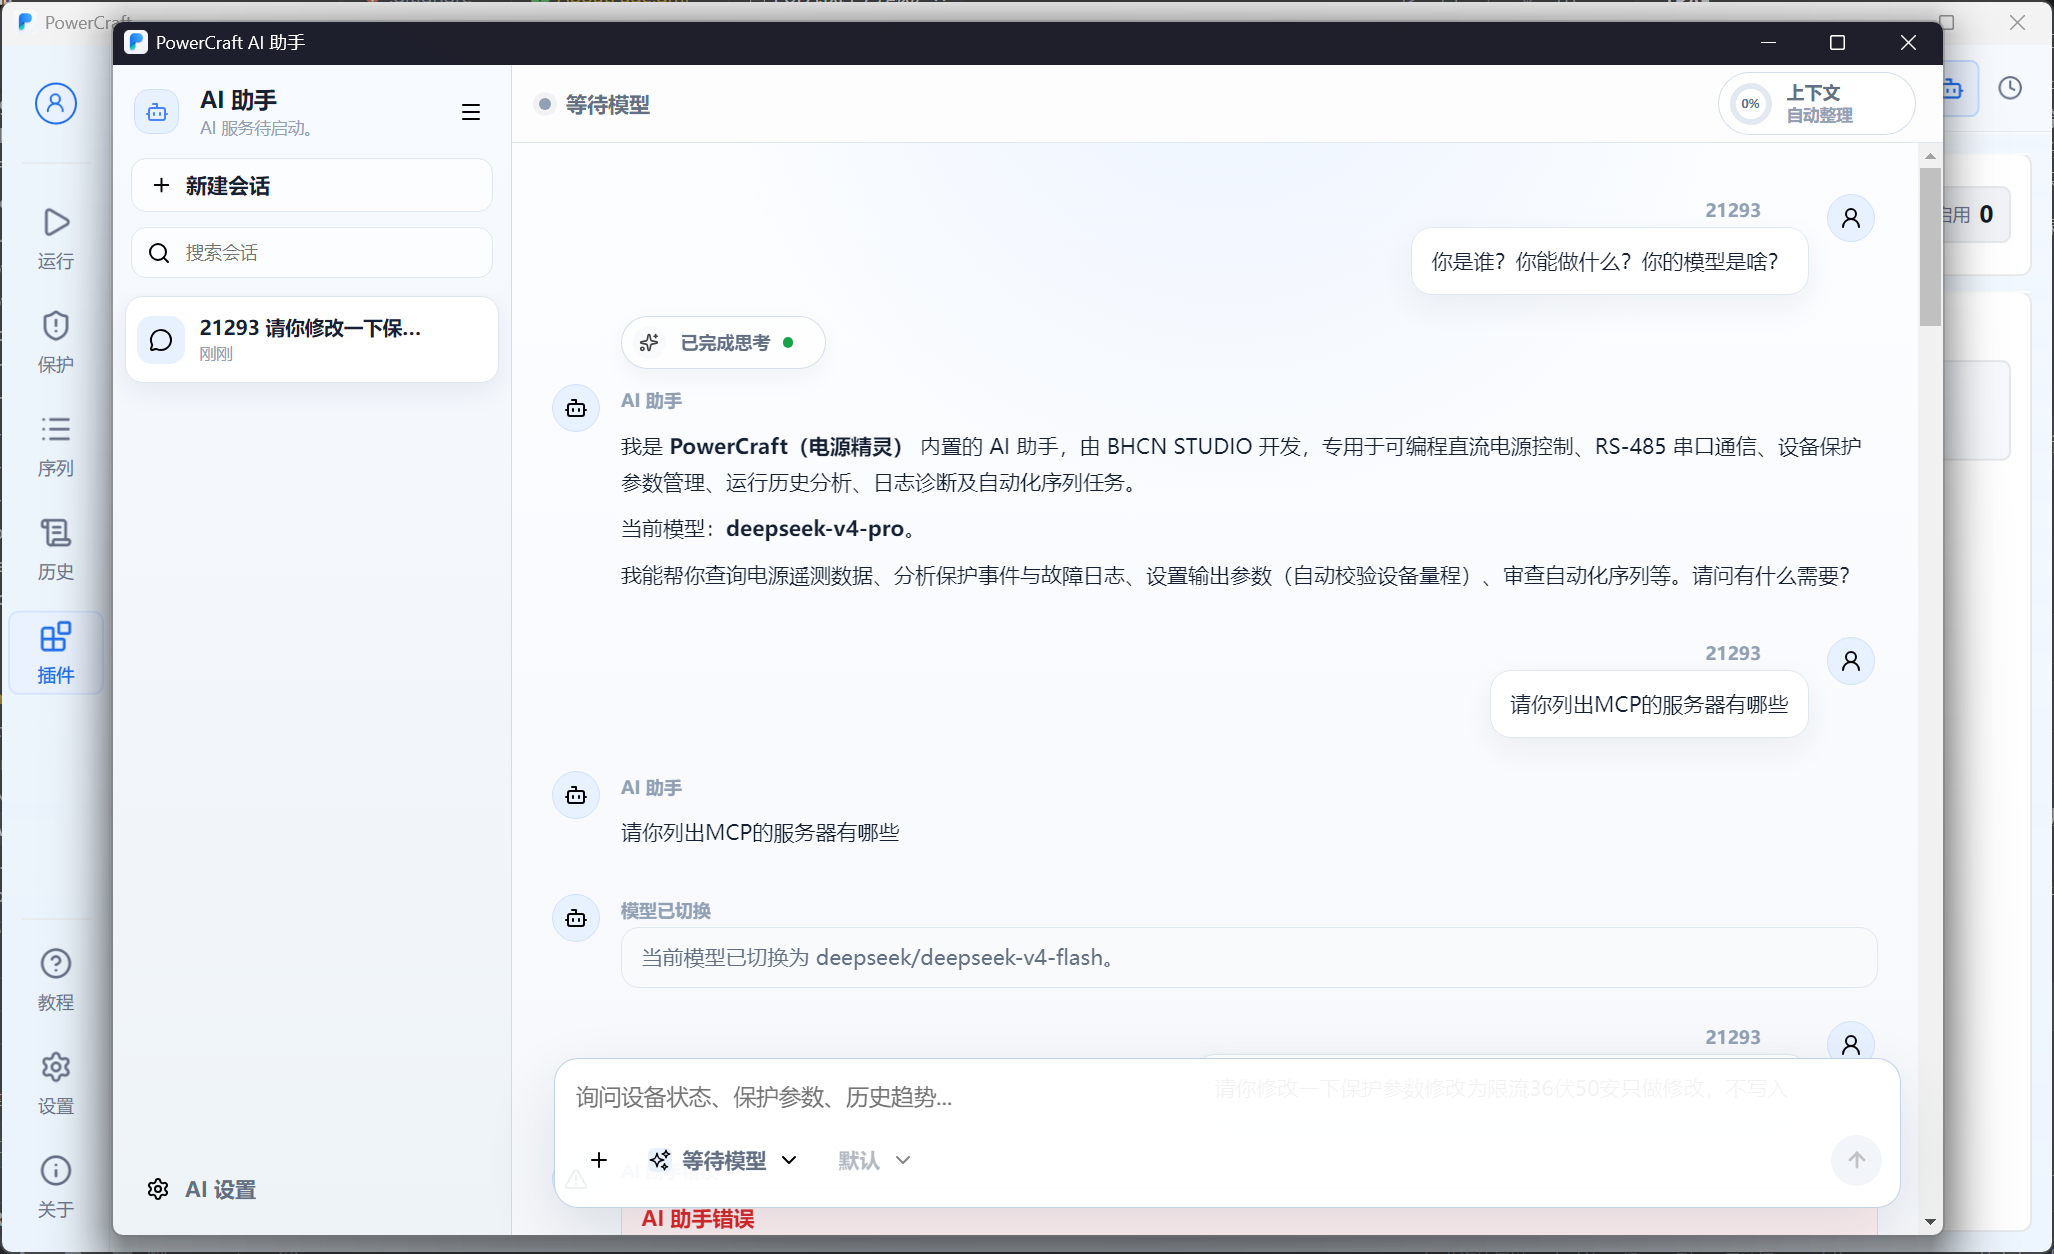Click the send arrow button

click(1856, 1160)
